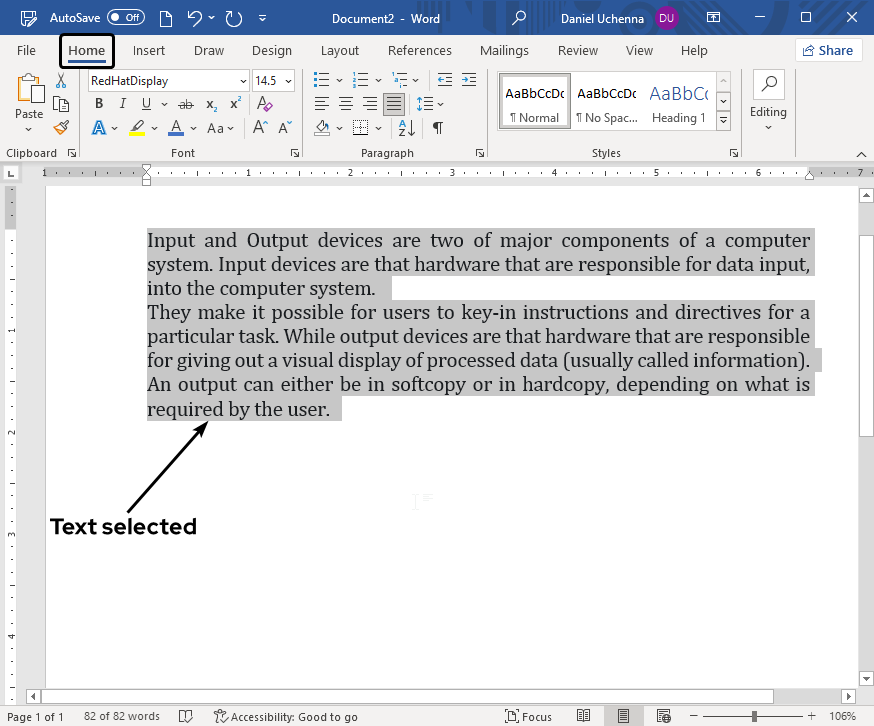Viewport: 874px width, 726px height.
Task: Center align the selected paragraph
Action: click(x=345, y=103)
